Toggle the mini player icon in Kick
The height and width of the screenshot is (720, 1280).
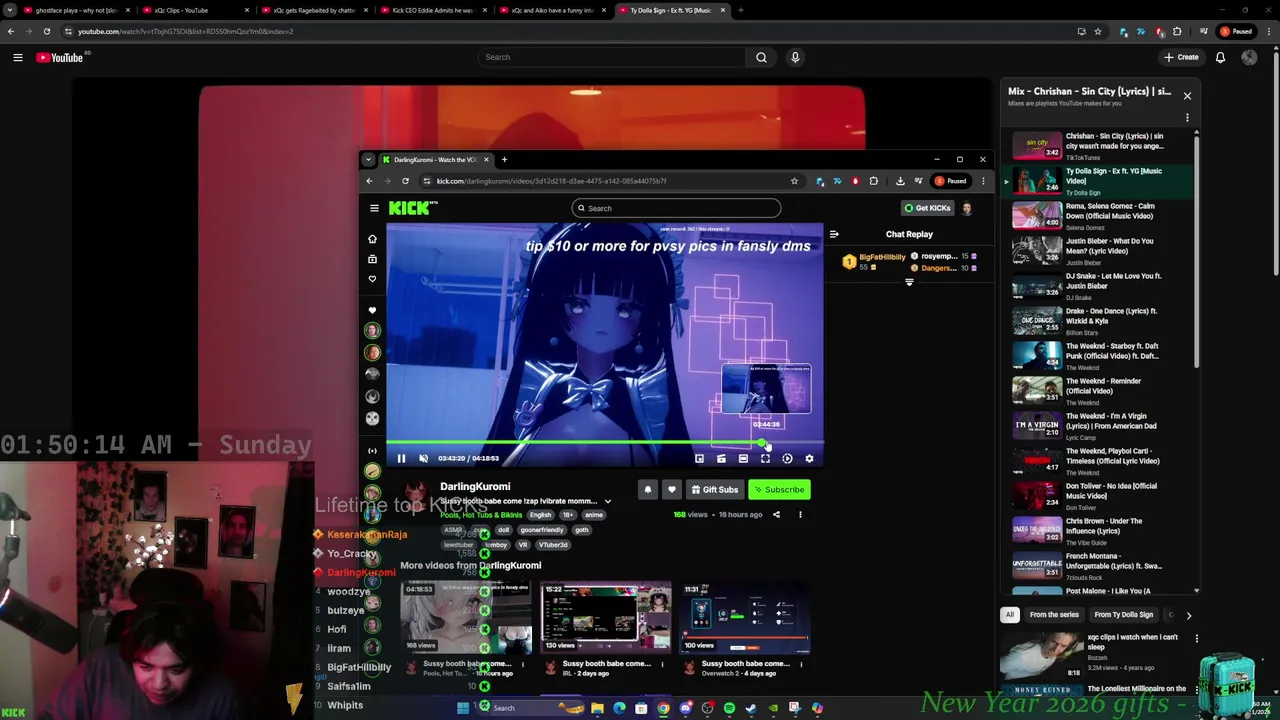pyautogui.click(x=699, y=458)
